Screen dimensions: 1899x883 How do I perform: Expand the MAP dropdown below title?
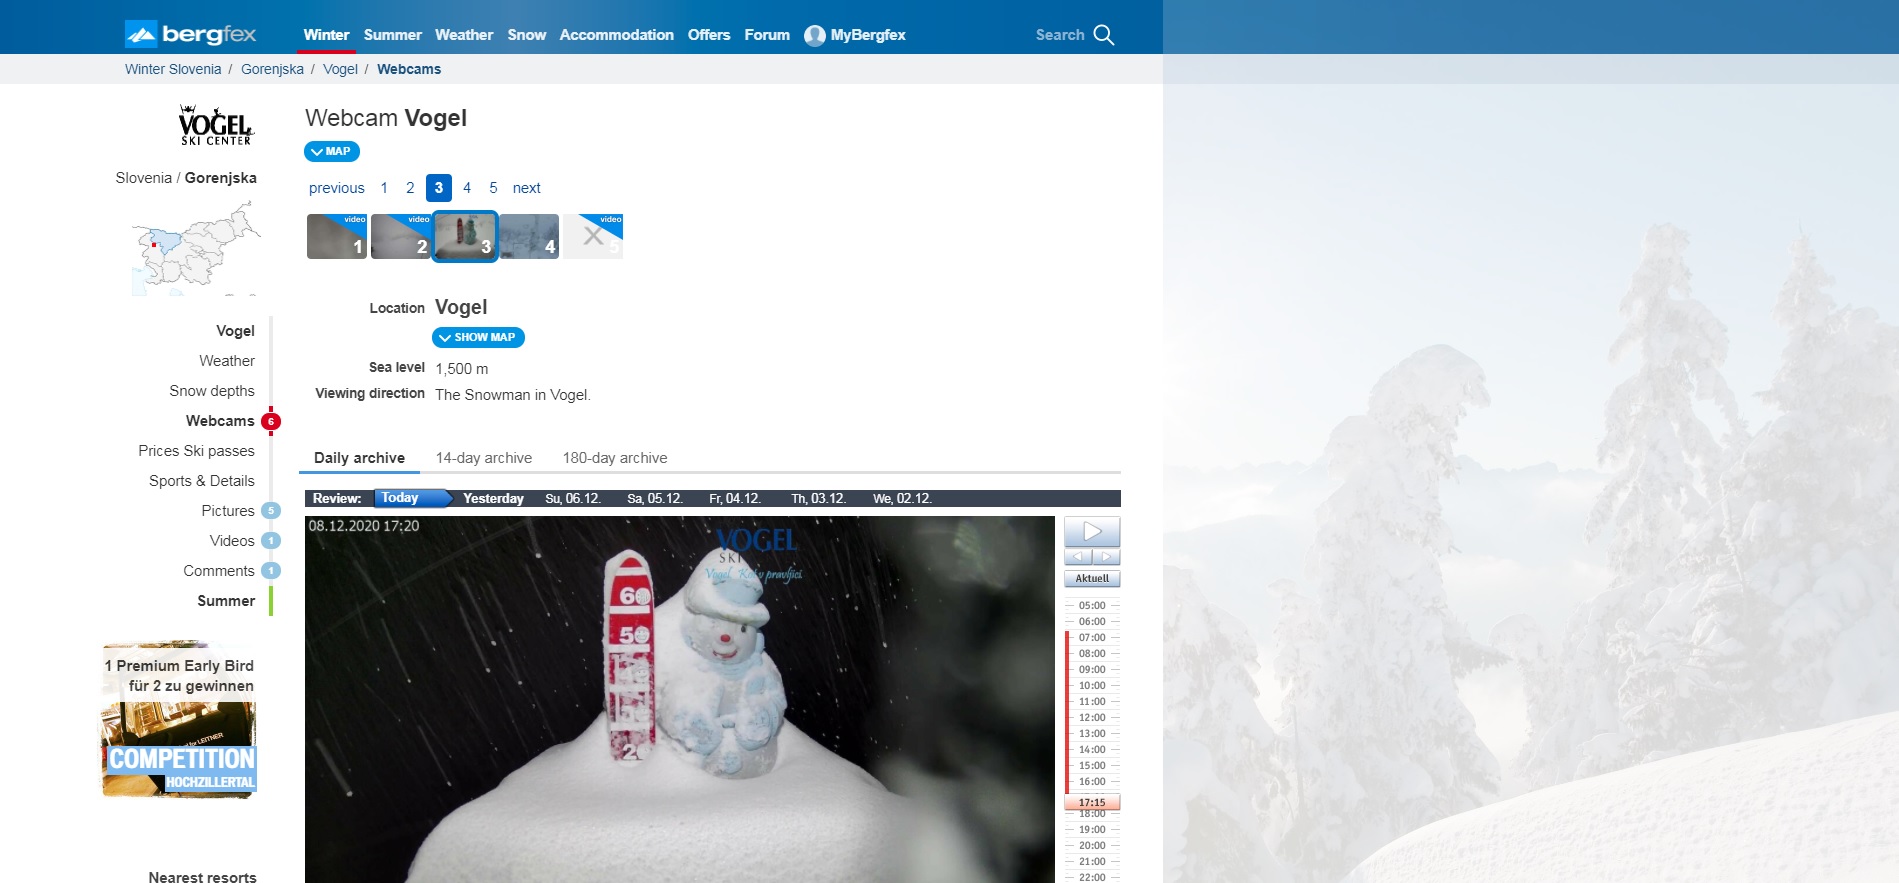click(331, 152)
